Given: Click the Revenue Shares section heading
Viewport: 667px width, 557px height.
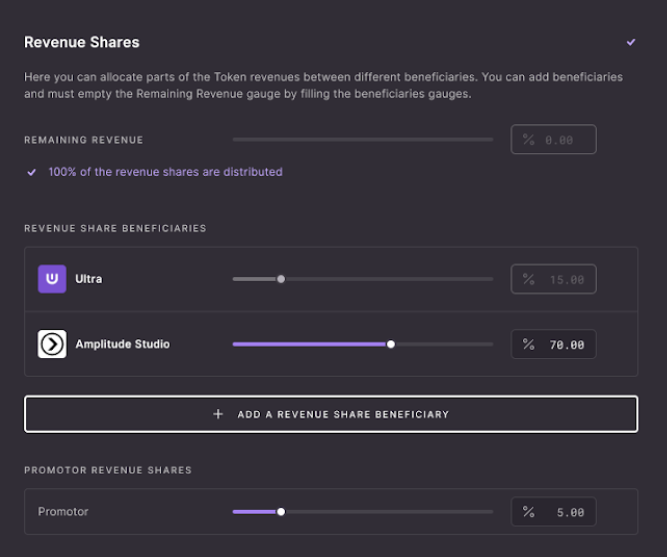Looking at the screenshot, I should 82,42.
